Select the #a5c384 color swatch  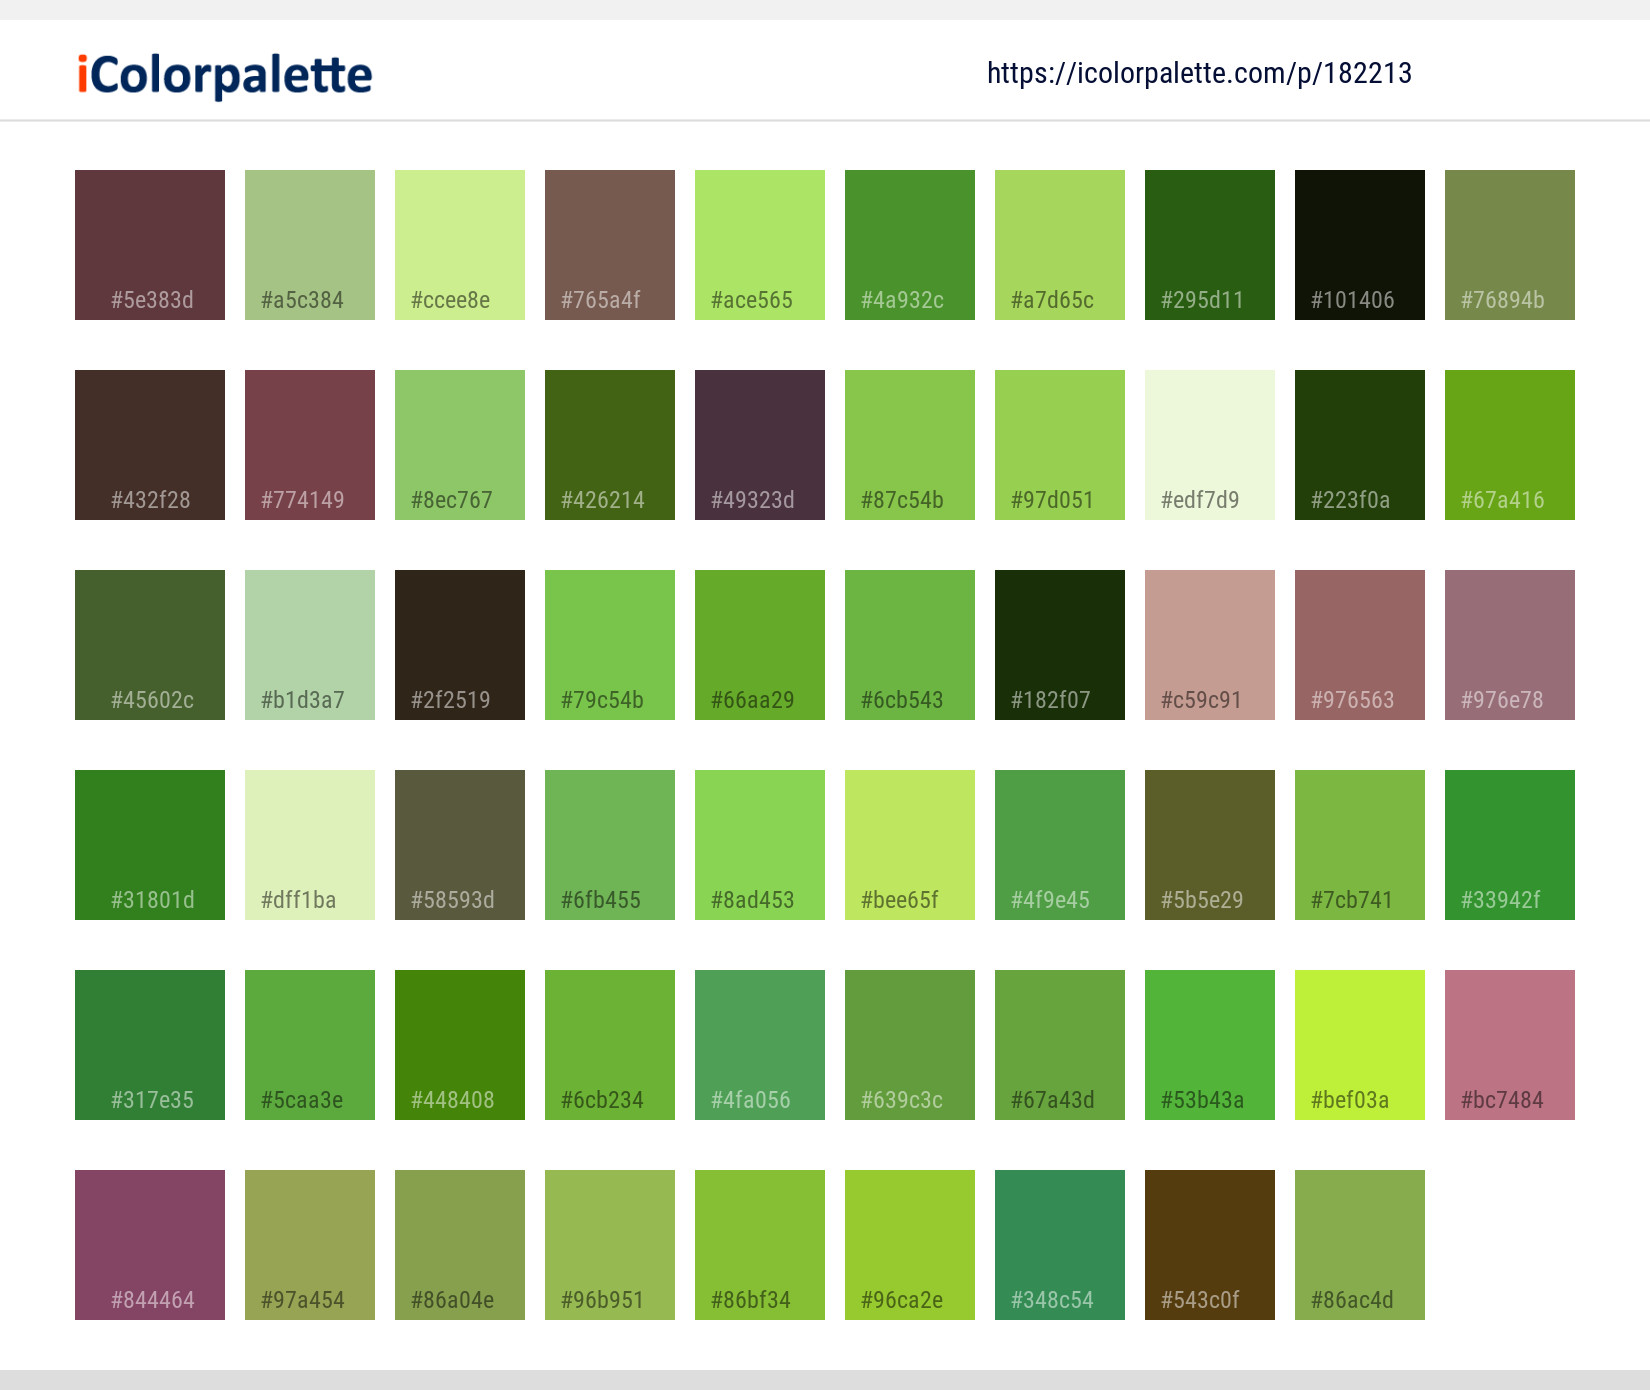[310, 245]
